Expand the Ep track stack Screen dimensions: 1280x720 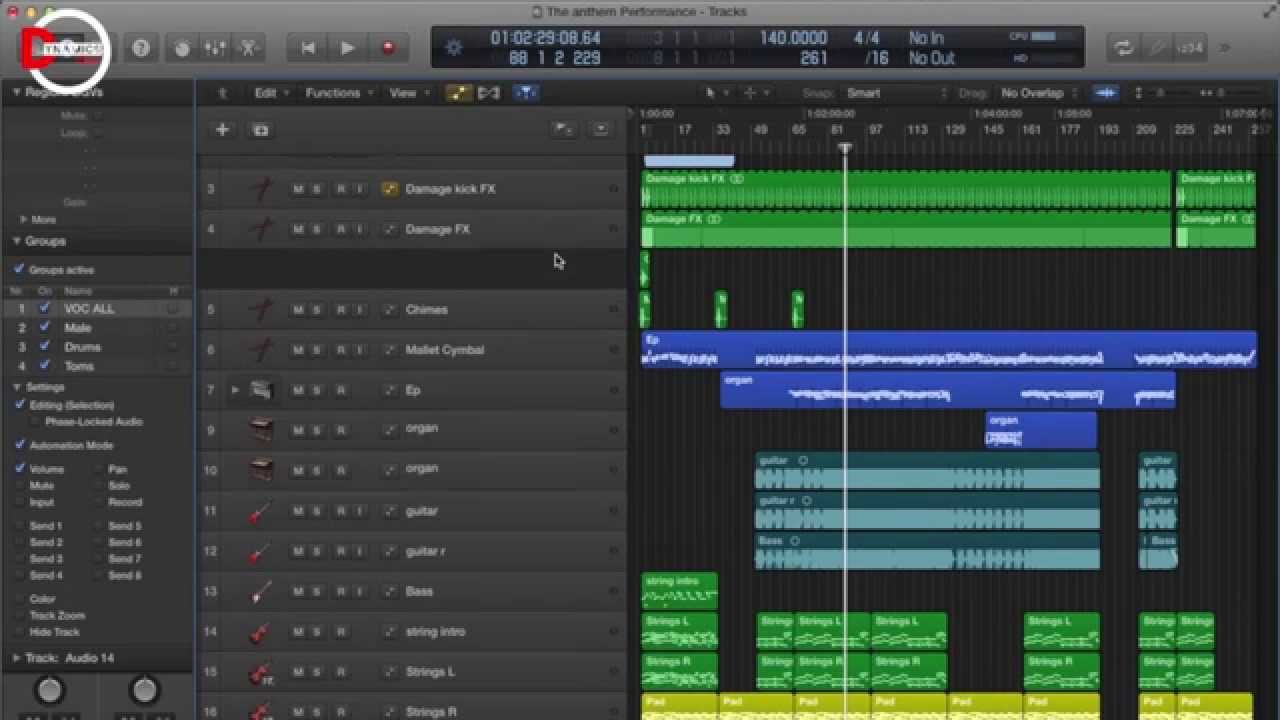click(235, 390)
